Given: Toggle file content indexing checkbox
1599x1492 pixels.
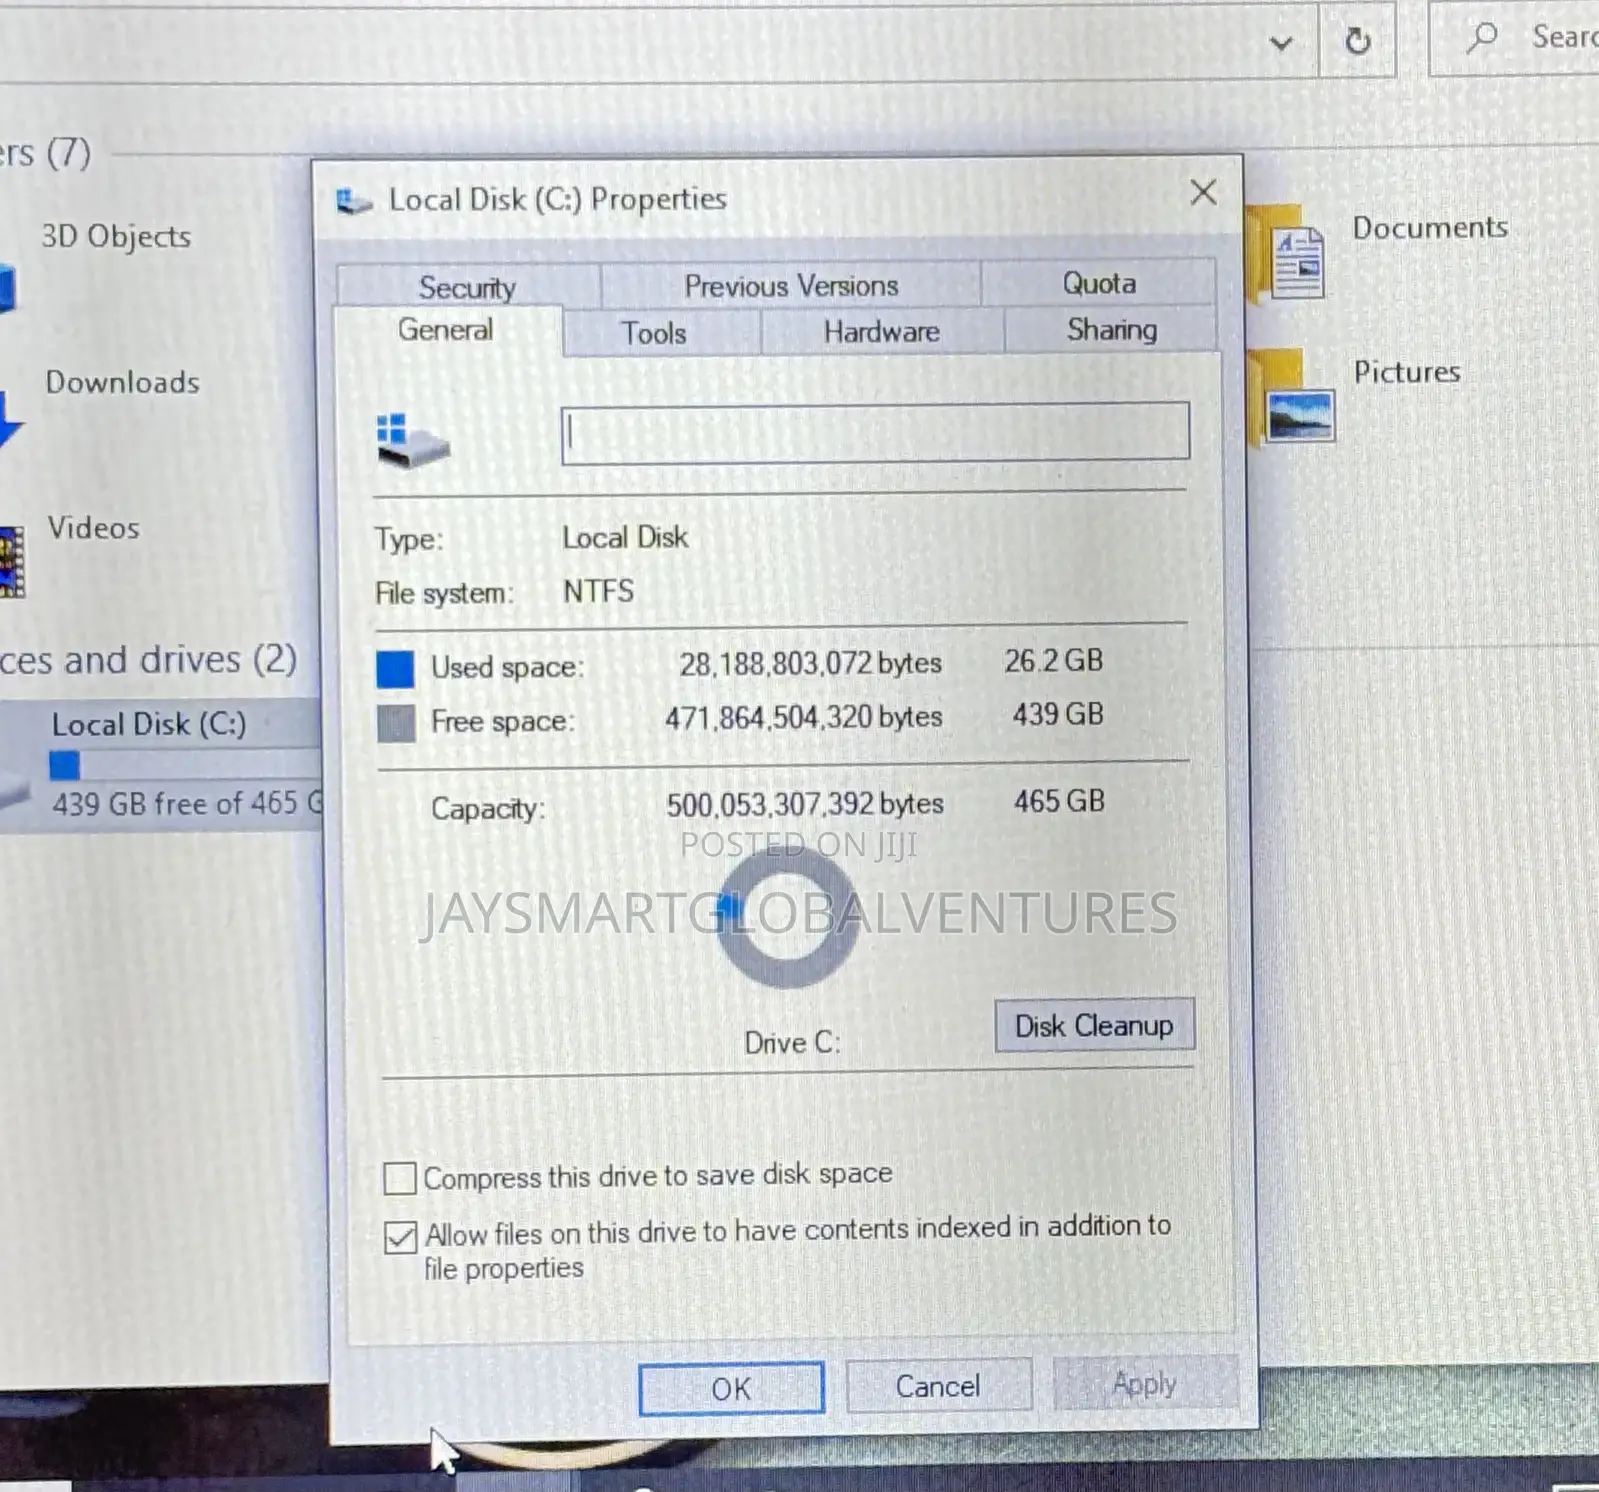Looking at the screenshot, I should click(x=401, y=1237).
